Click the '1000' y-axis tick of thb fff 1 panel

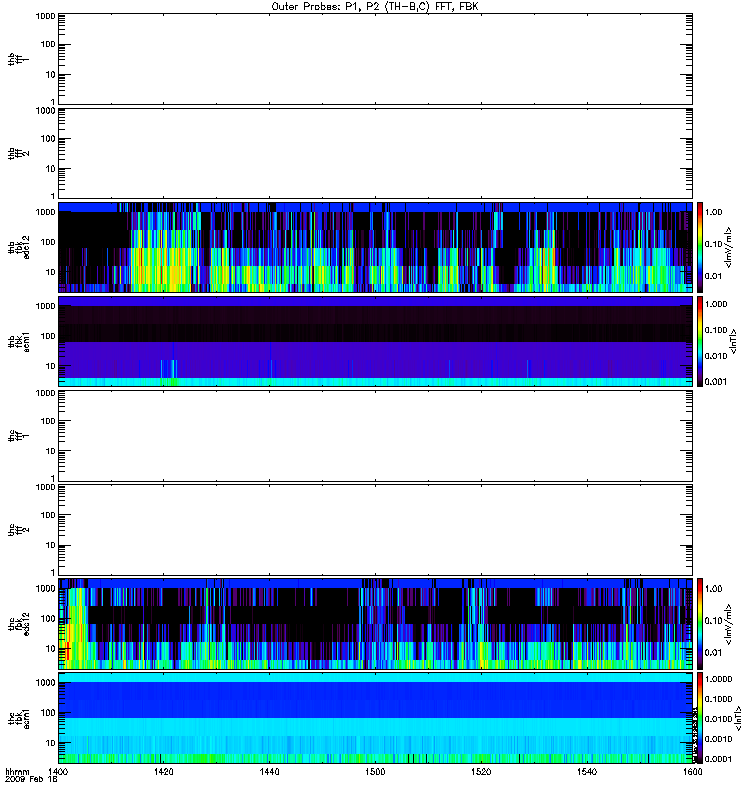tap(45, 16)
